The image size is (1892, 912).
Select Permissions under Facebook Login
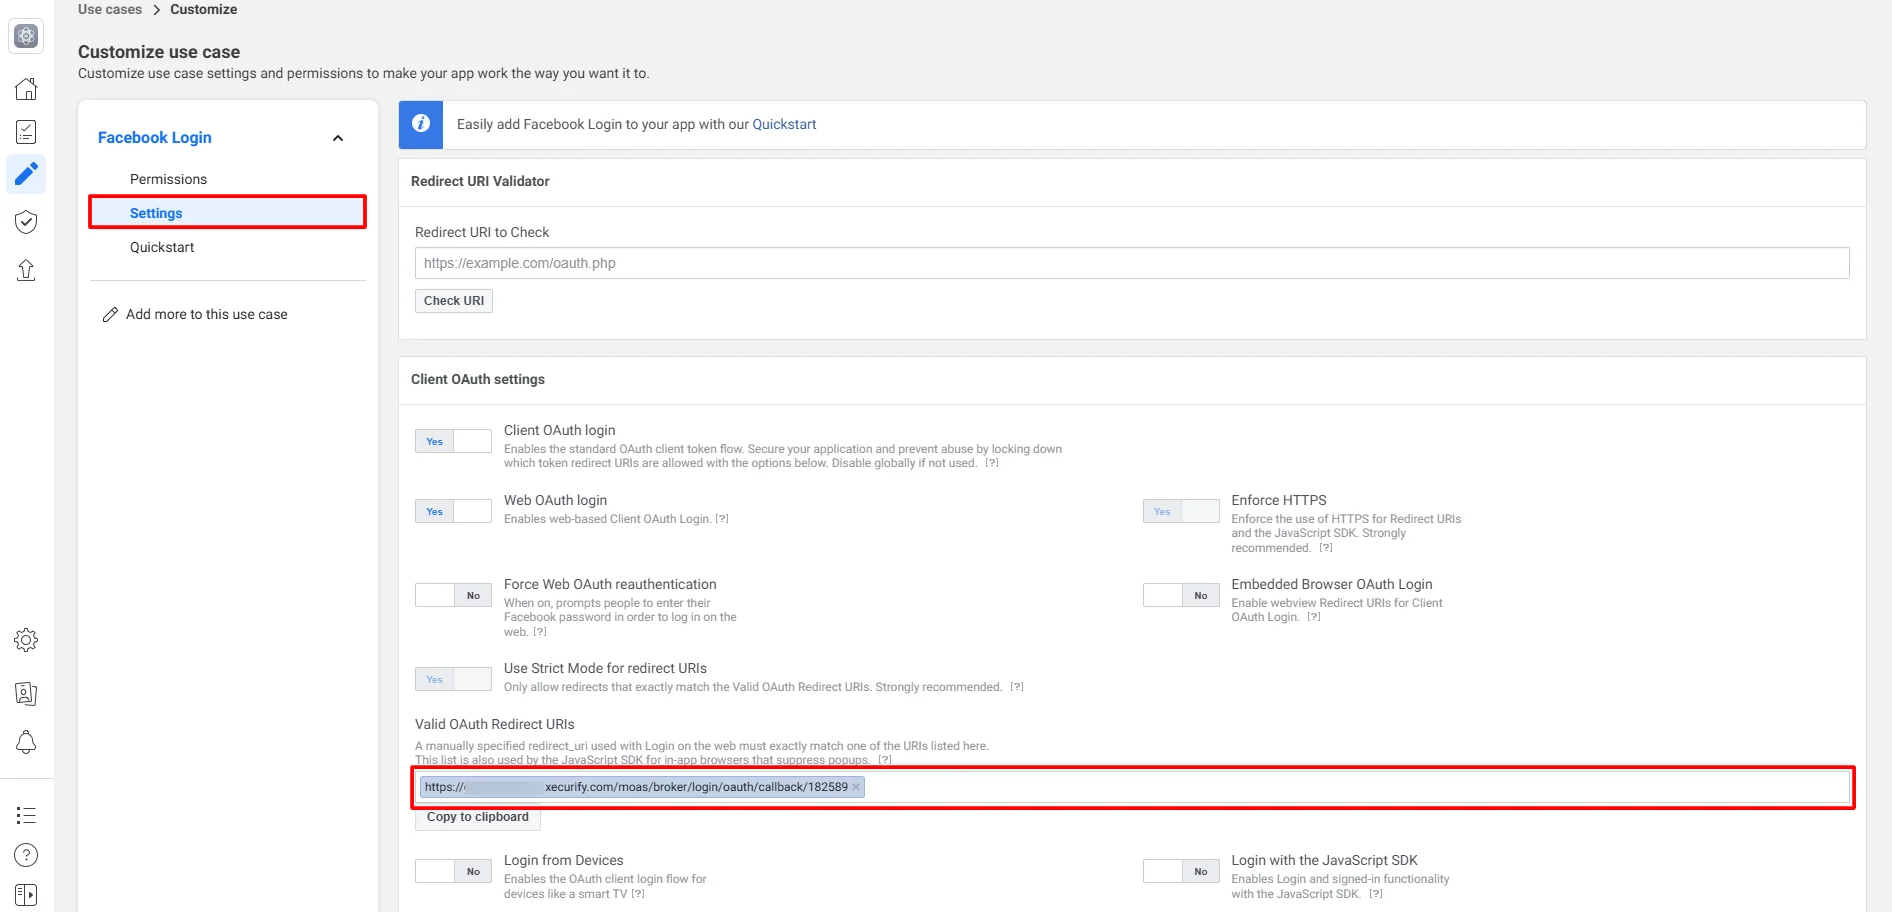point(168,178)
